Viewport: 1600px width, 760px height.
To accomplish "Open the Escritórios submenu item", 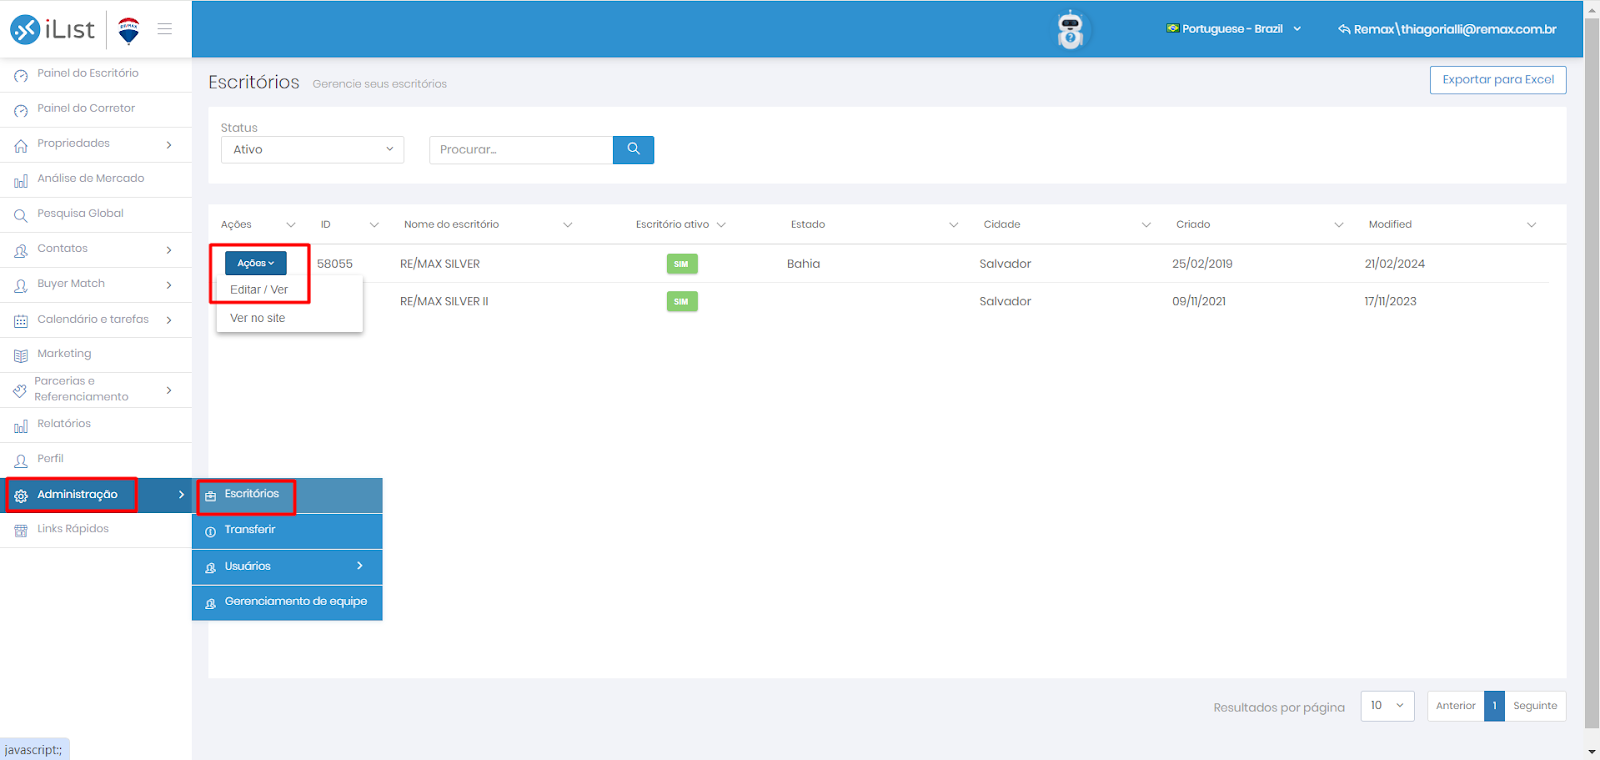I will (287, 495).
